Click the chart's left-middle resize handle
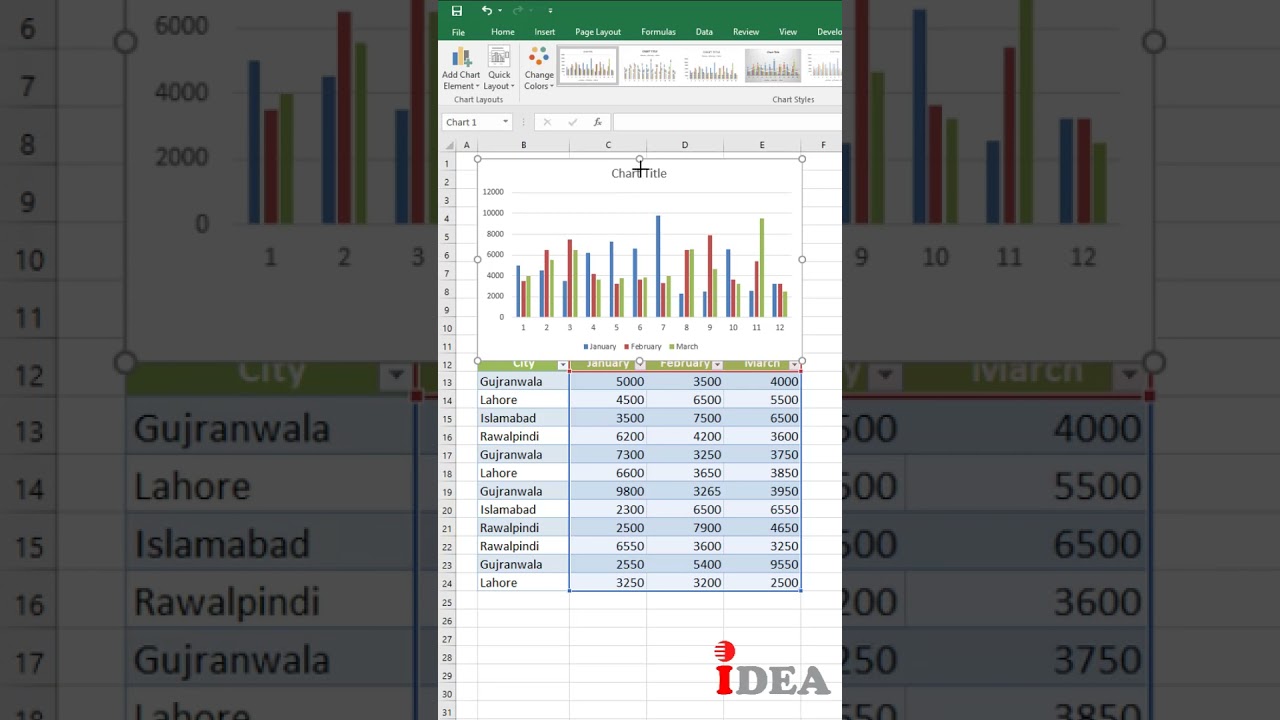Image resolution: width=1280 pixels, height=720 pixels. (478, 259)
